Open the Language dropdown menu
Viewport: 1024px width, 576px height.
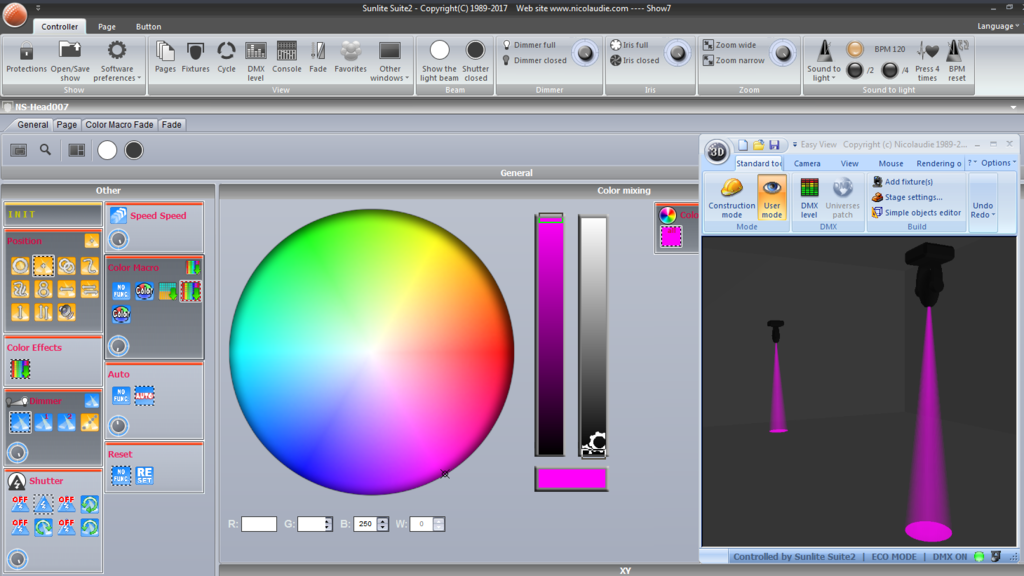tap(998, 26)
